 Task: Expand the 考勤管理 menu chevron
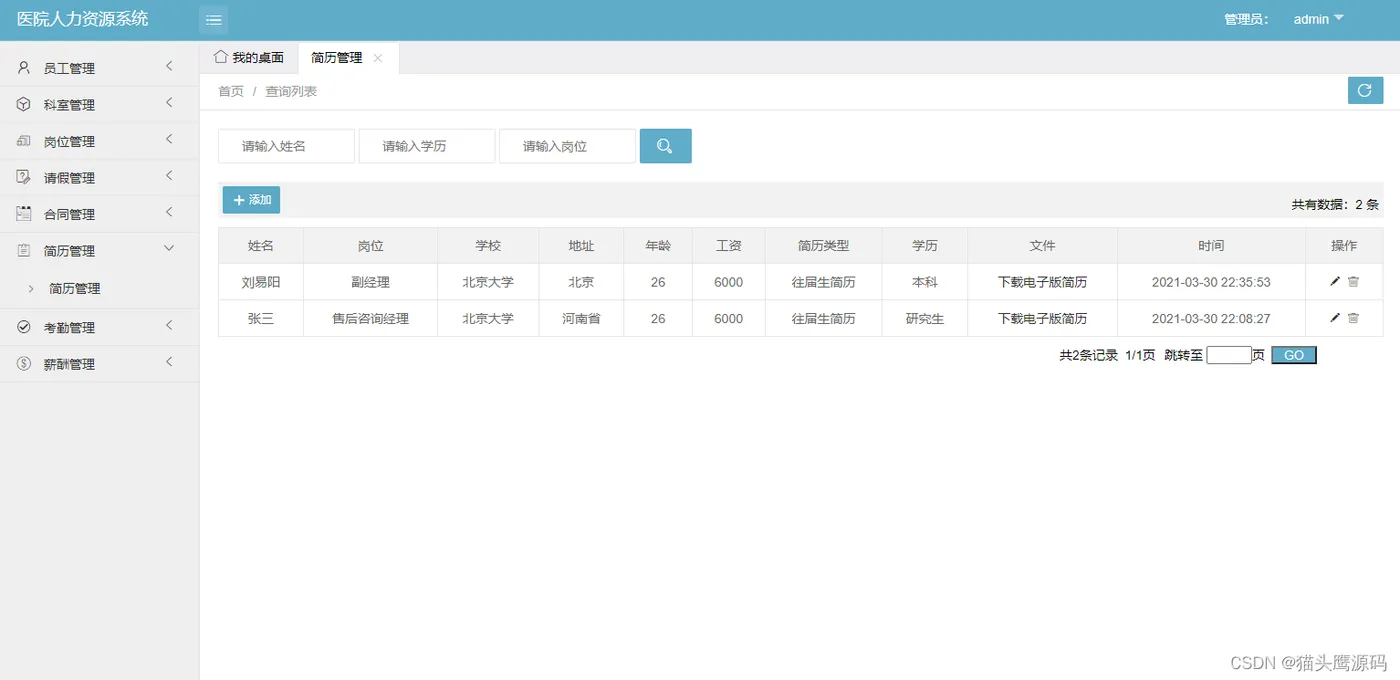tap(169, 325)
